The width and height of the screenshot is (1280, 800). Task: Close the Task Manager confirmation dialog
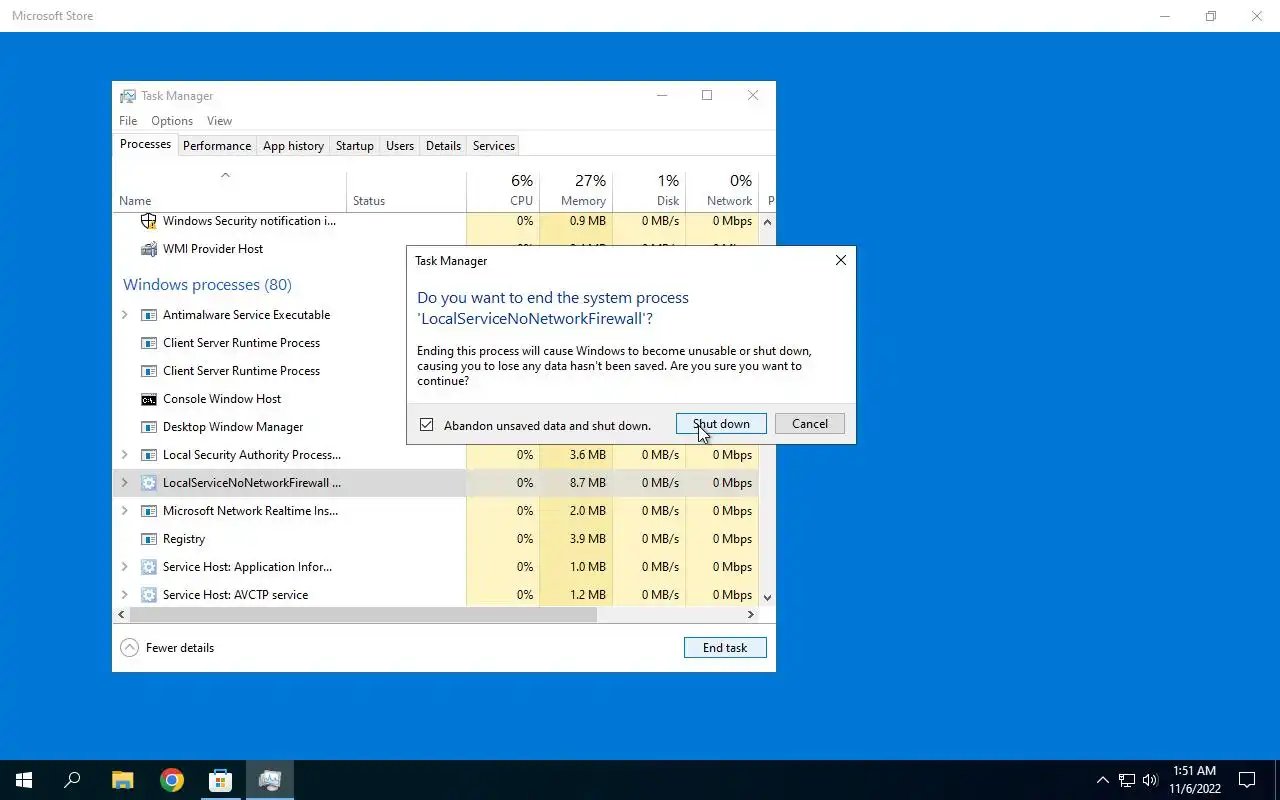[841, 260]
